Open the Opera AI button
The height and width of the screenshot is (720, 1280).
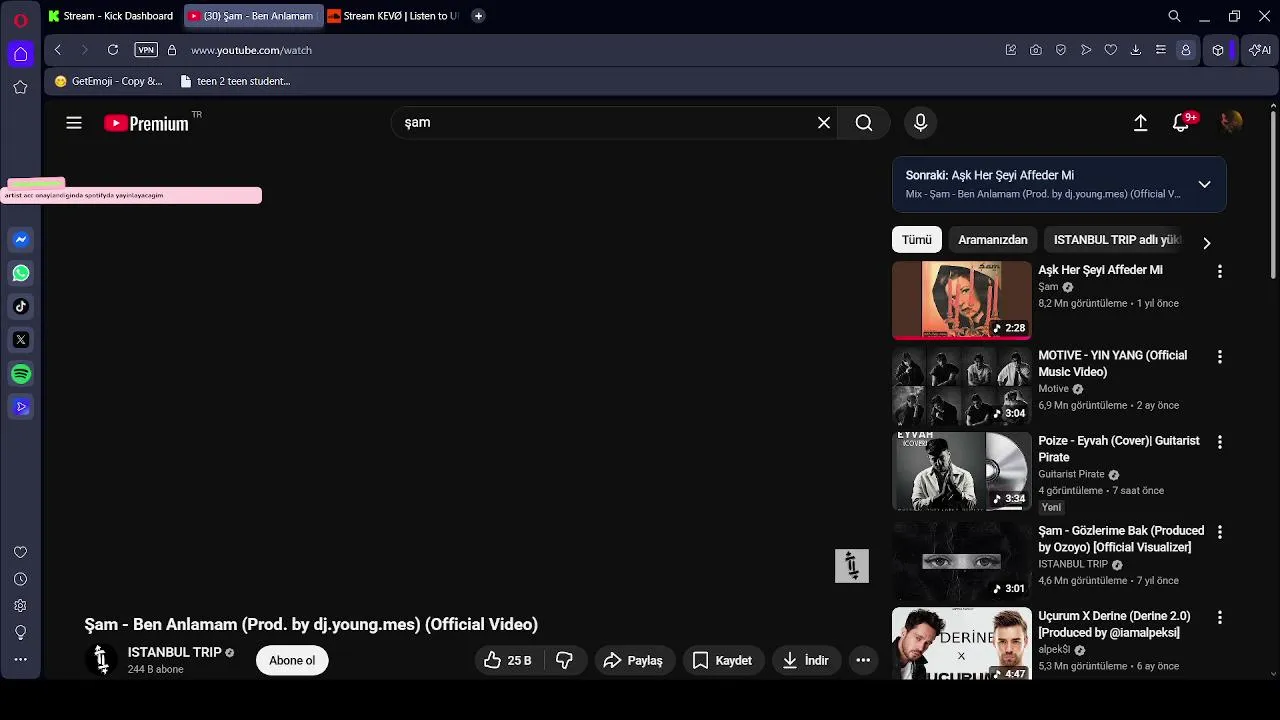[1260, 50]
